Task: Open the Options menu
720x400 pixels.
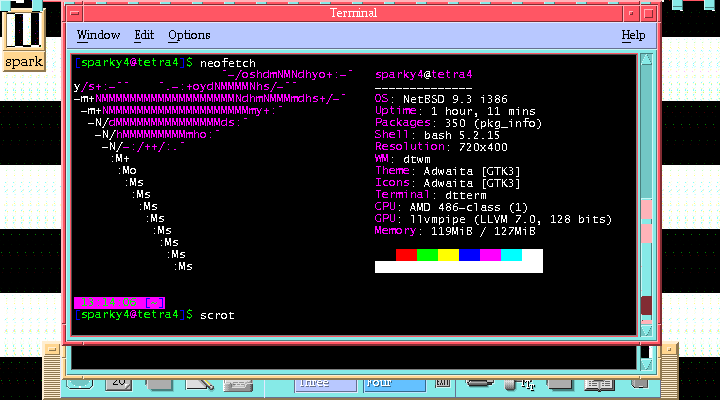Action: click(189, 35)
